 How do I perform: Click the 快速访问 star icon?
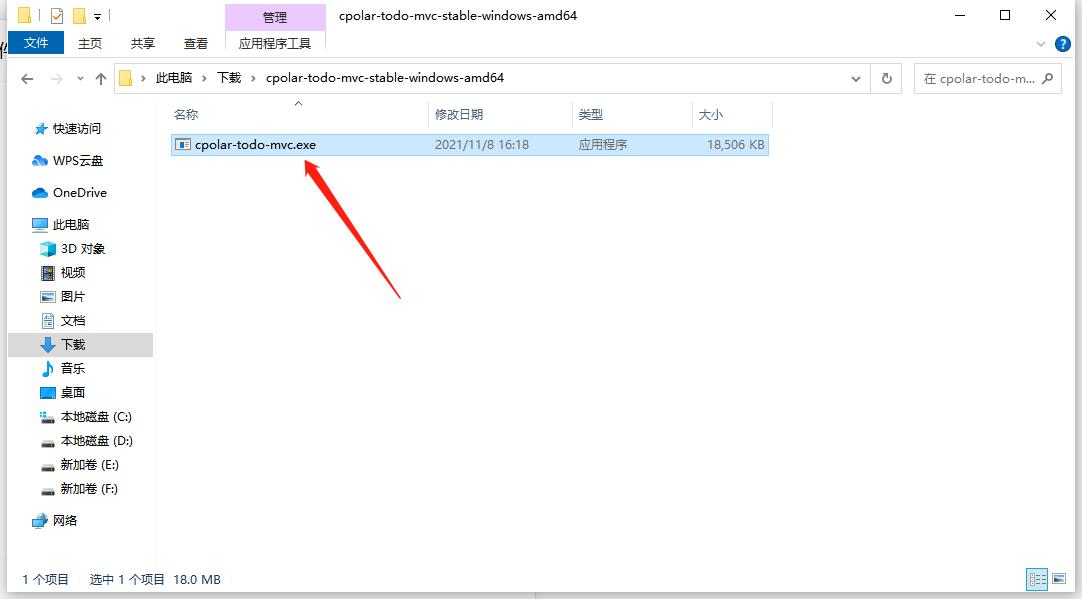pos(41,129)
